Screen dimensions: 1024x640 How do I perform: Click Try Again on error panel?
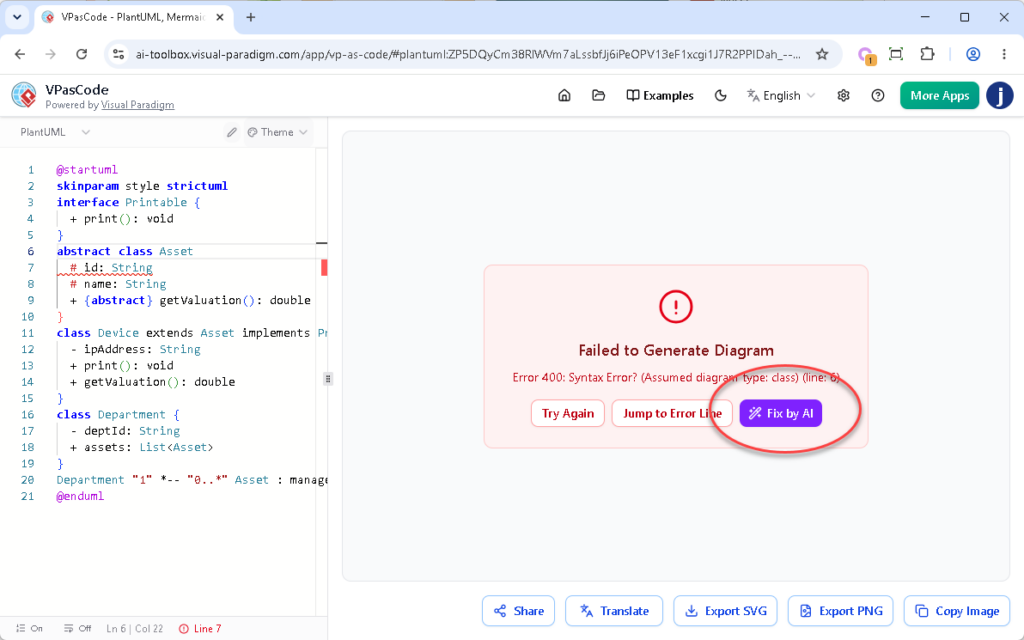pos(568,413)
